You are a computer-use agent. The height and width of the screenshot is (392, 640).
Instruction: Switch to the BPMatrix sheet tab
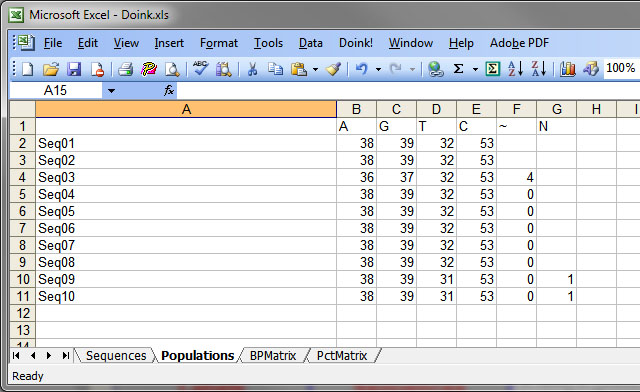pyautogui.click(x=273, y=356)
